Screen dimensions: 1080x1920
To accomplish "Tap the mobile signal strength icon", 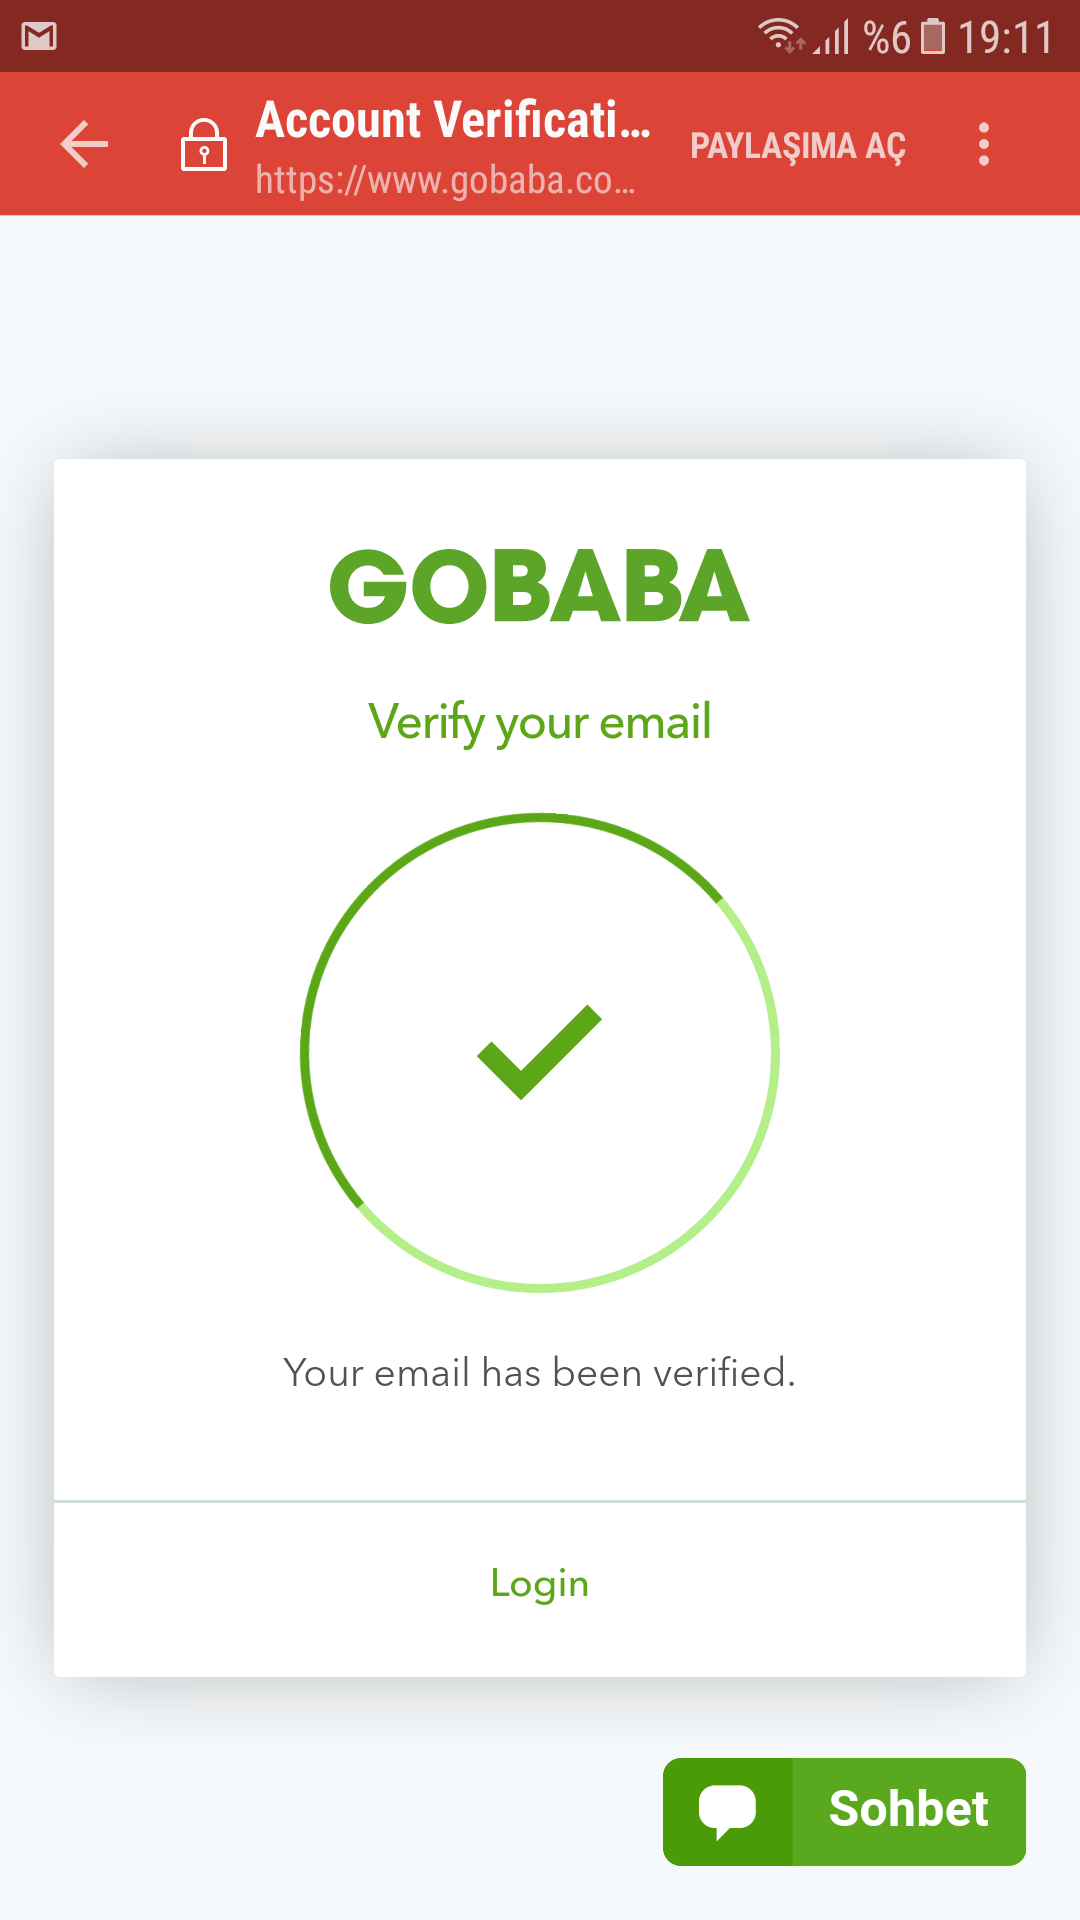I will [x=832, y=37].
